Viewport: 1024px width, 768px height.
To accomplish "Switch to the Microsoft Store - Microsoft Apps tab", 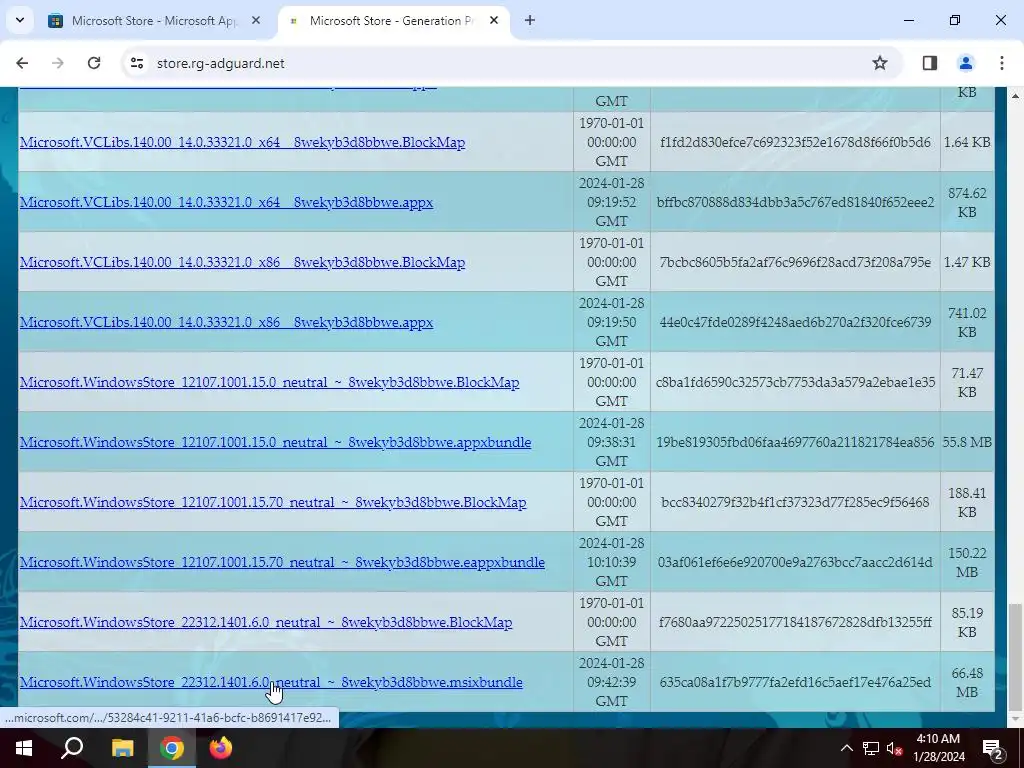I will [x=155, y=20].
